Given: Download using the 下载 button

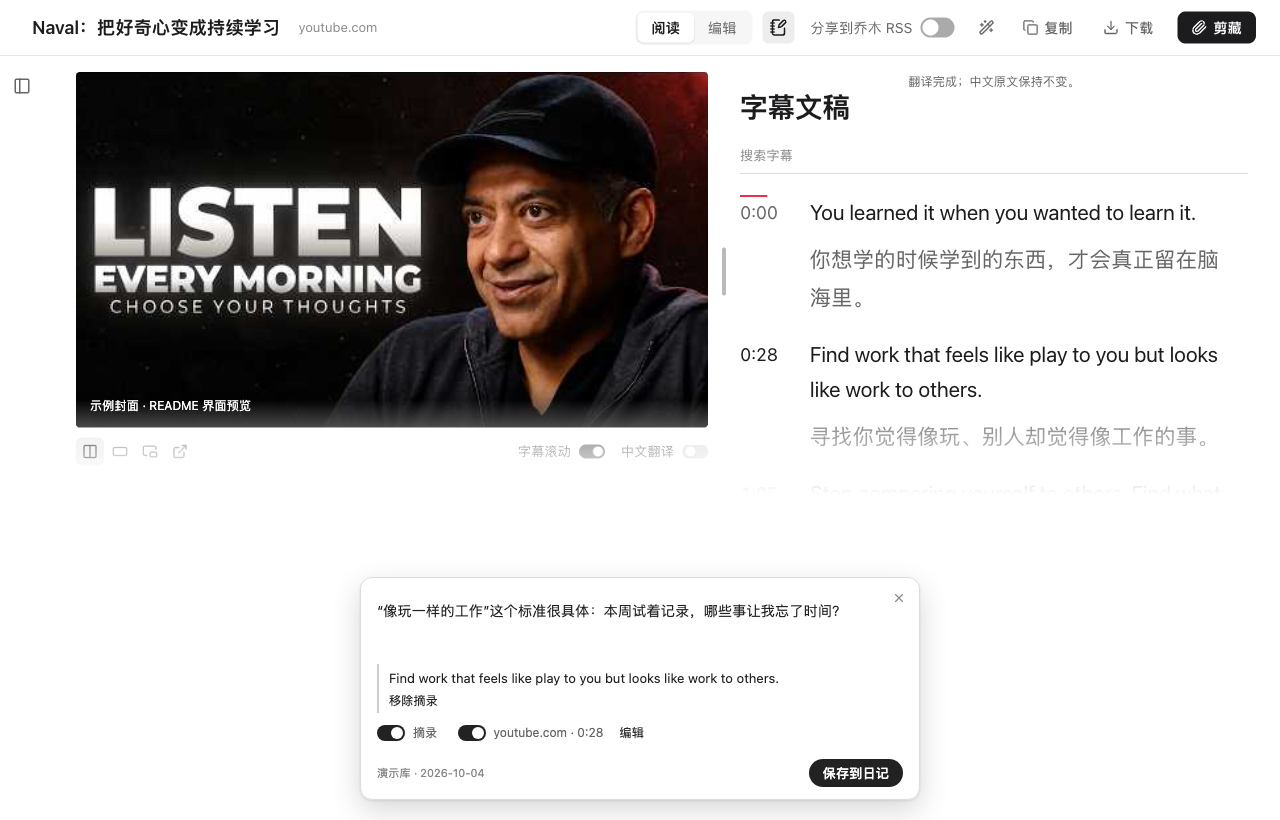Looking at the screenshot, I should (x=1128, y=28).
